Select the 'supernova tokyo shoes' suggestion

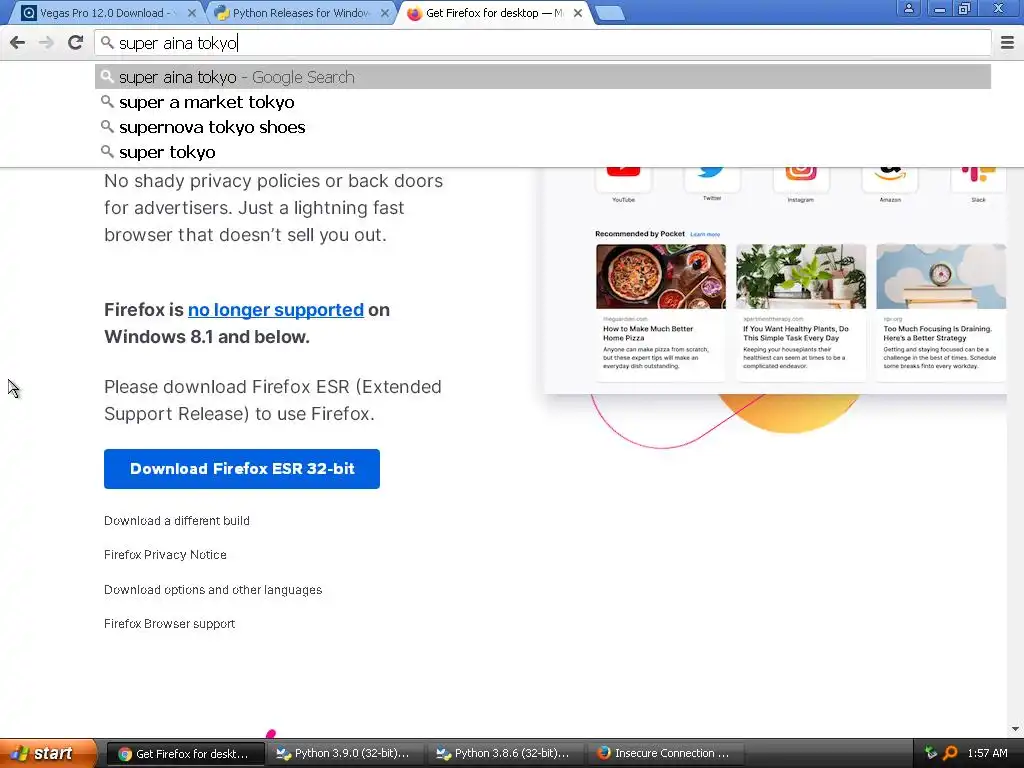[x=543, y=127]
